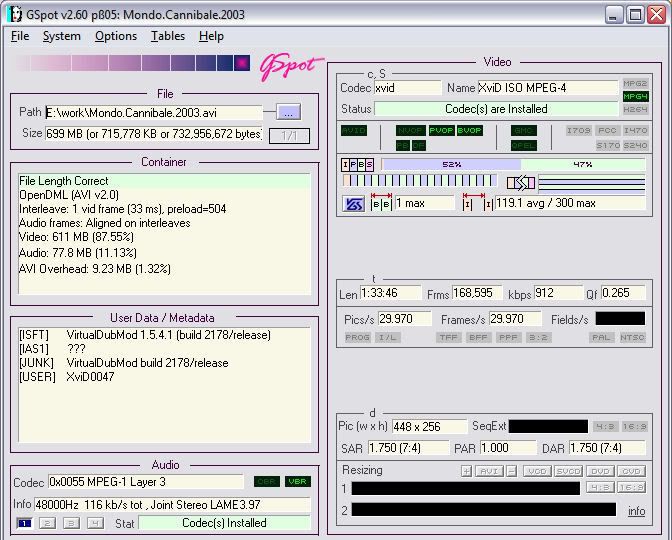Click the PPF indicator
672x540 pixels.
(x=508, y=338)
